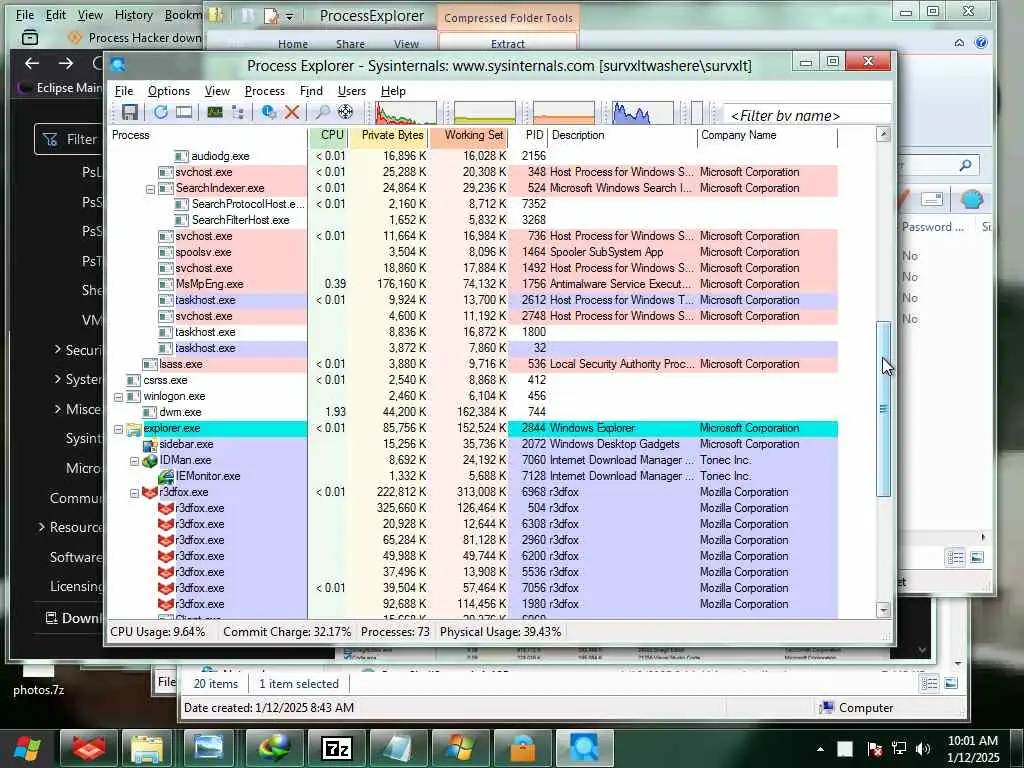Select the lsass.exe process row
The height and width of the screenshot is (768, 1024).
pos(472,364)
